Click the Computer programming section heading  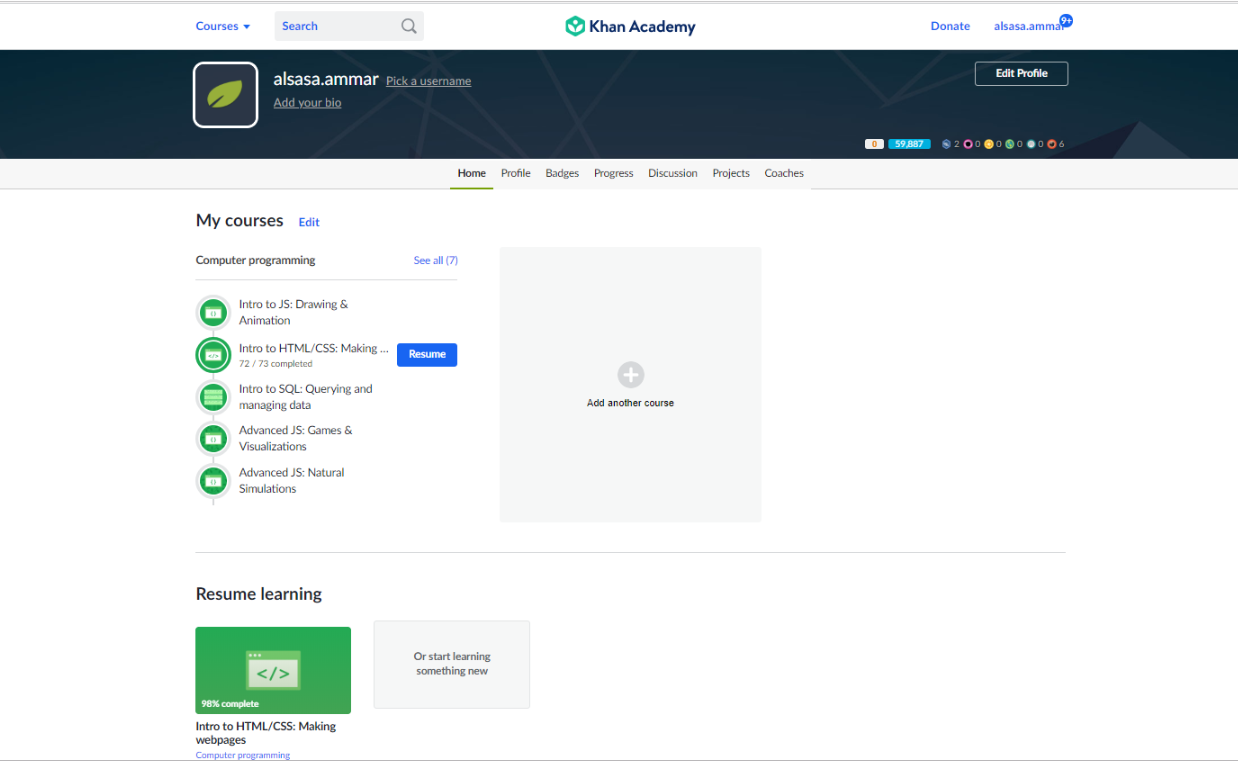(x=255, y=260)
